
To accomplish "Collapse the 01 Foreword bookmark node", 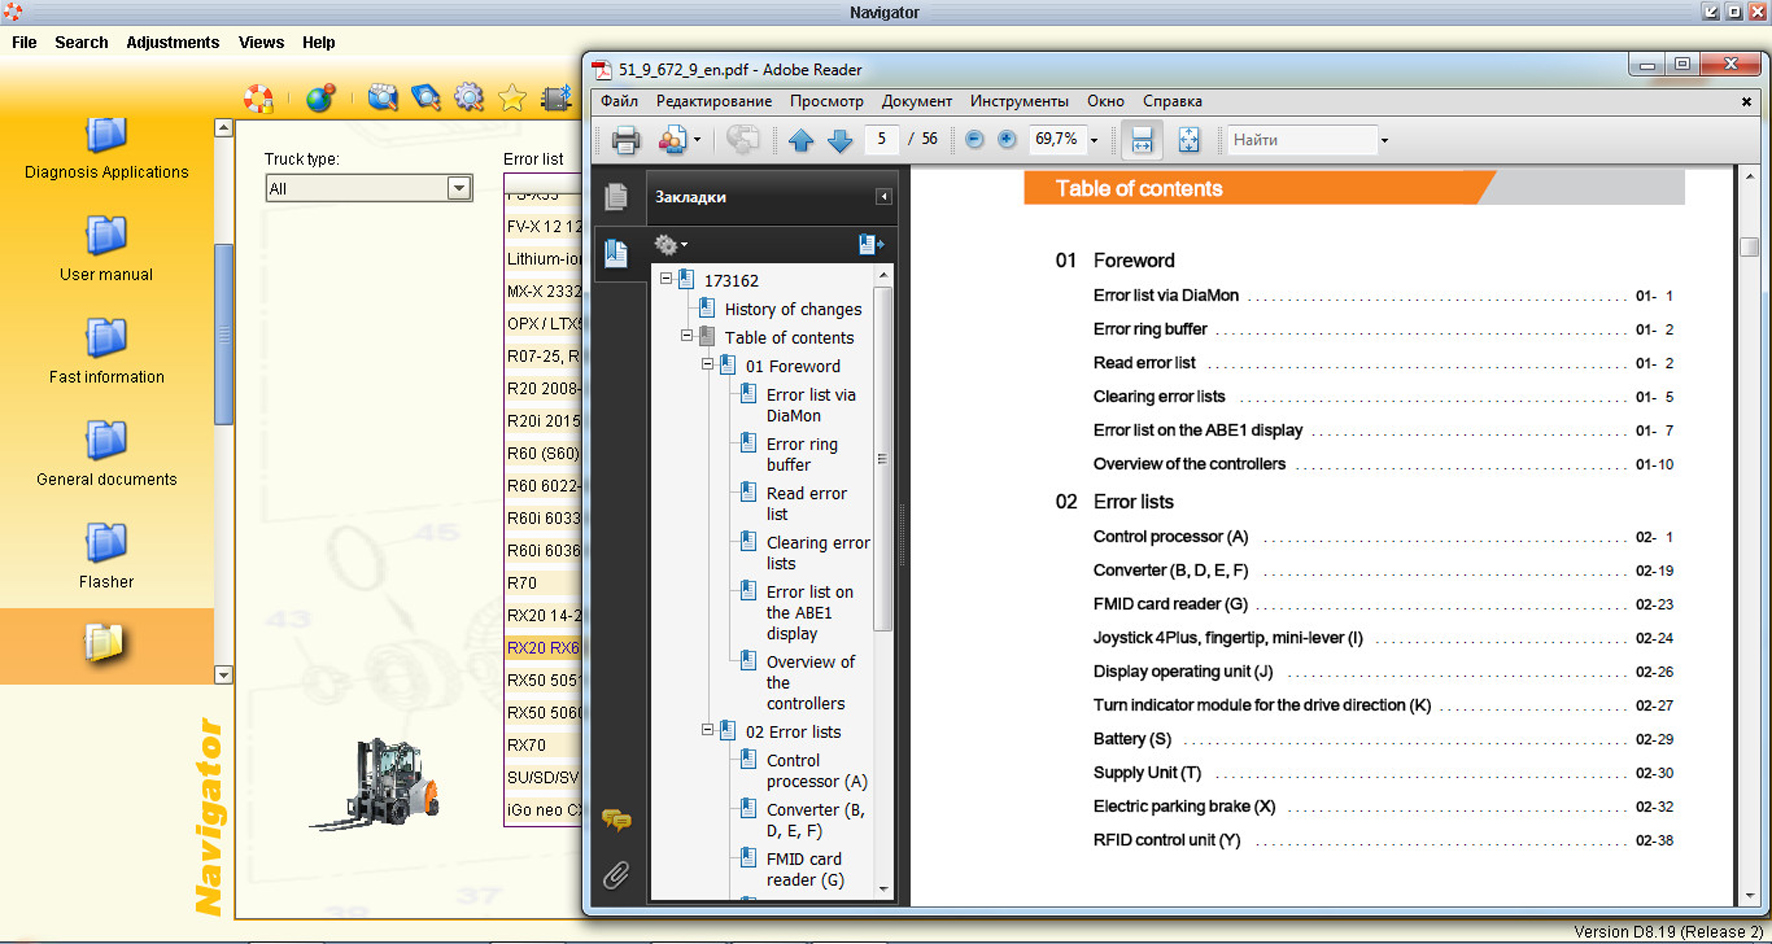I will pos(707,365).
